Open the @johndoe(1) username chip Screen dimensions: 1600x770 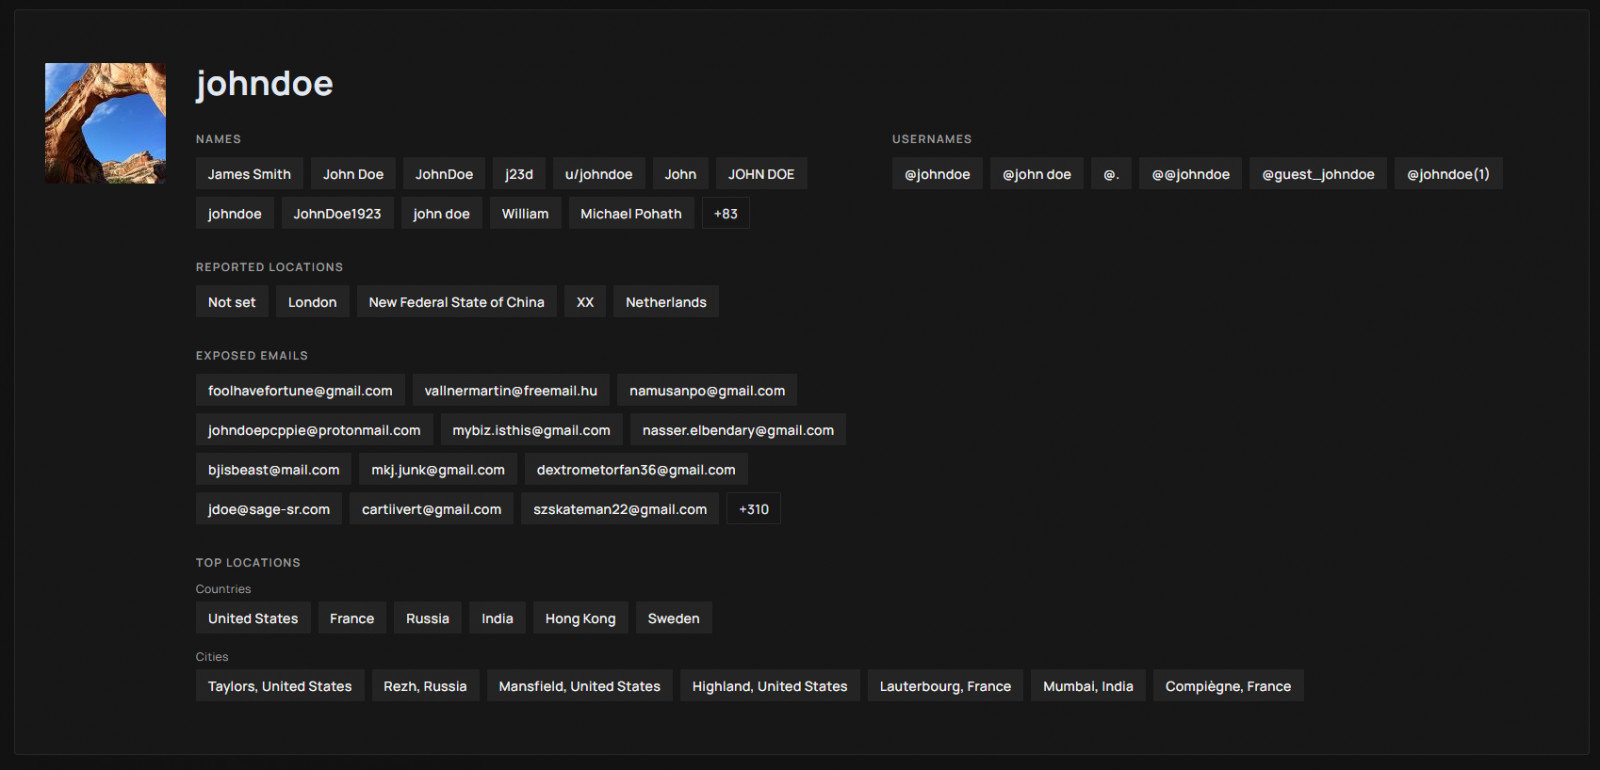click(1448, 174)
